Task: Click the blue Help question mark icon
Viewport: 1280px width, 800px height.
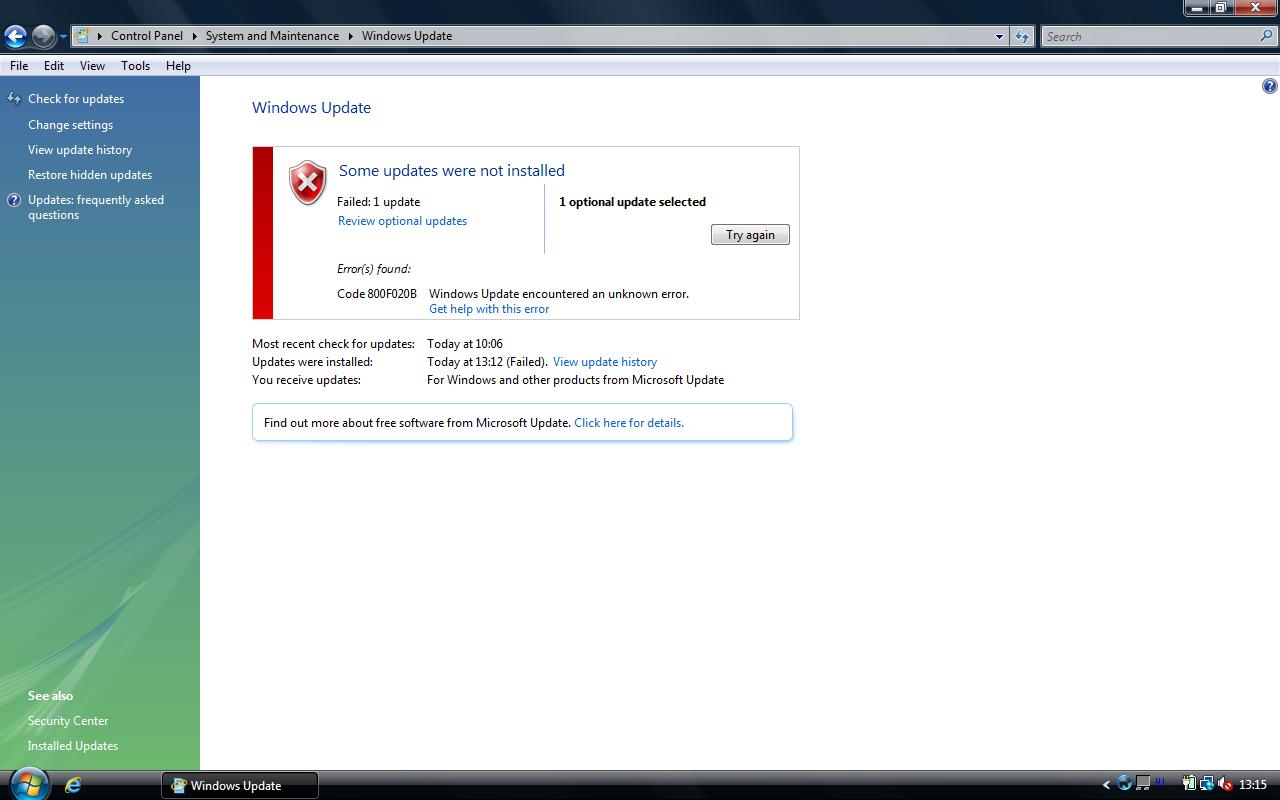Action: point(1269,87)
